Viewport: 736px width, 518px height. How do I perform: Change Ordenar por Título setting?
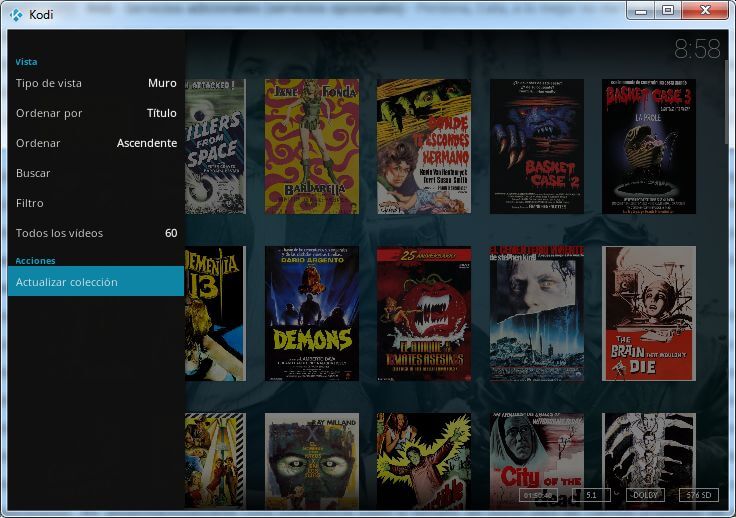(x=96, y=113)
